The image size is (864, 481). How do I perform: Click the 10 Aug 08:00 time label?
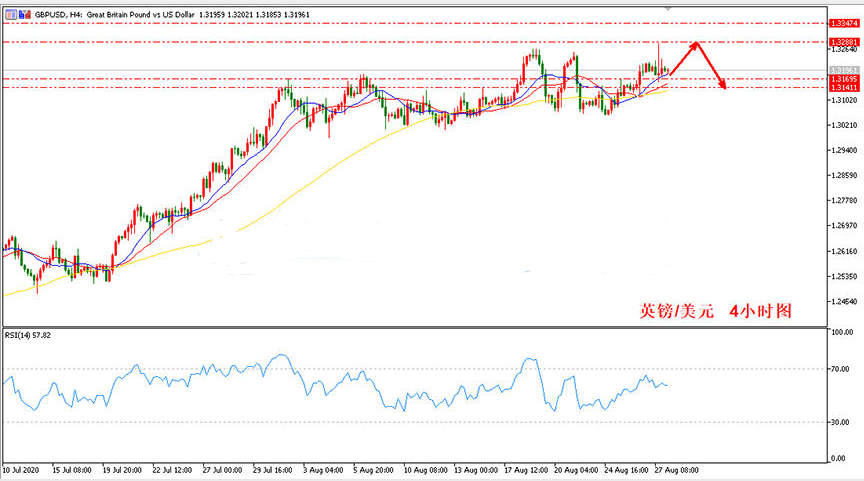pyautogui.click(x=425, y=470)
